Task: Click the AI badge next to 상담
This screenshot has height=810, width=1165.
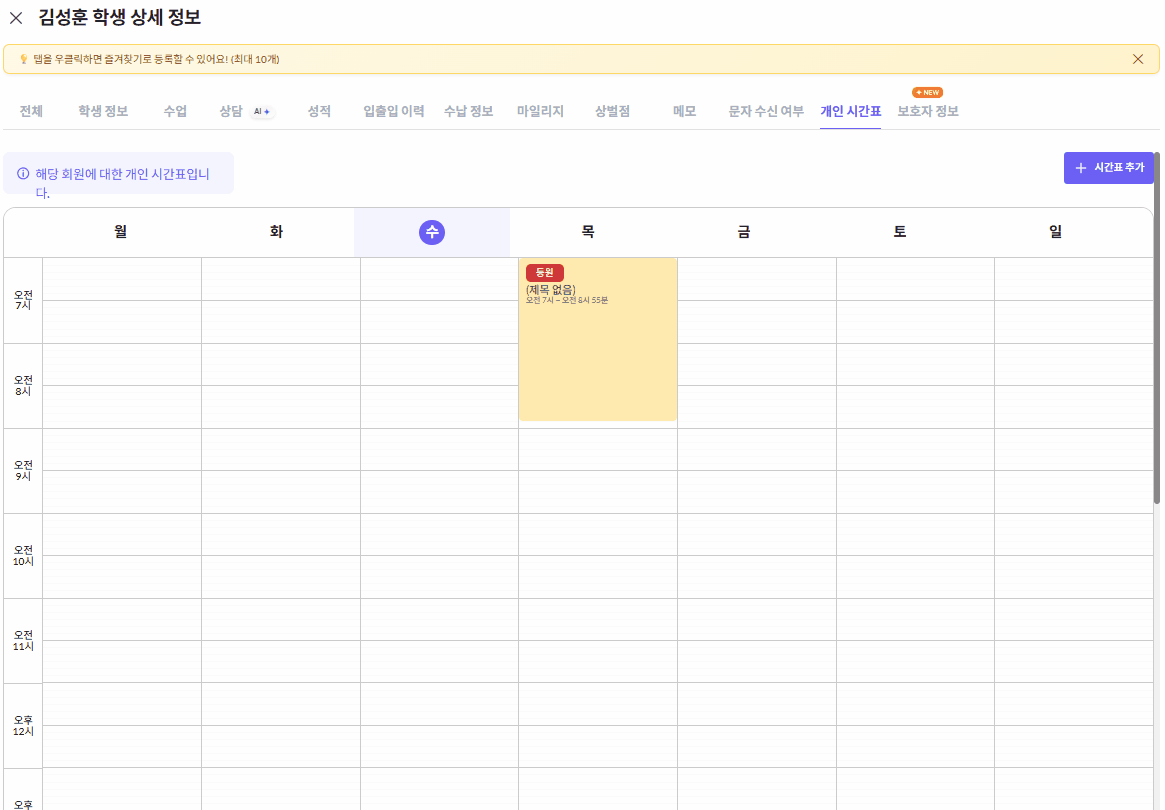Action: point(262,111)
